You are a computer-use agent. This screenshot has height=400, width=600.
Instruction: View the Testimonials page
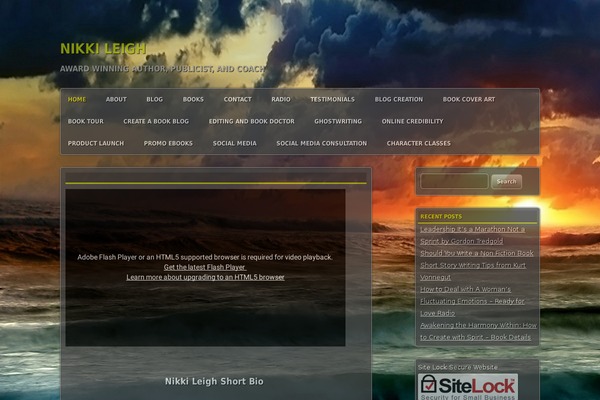pos(333,100)
